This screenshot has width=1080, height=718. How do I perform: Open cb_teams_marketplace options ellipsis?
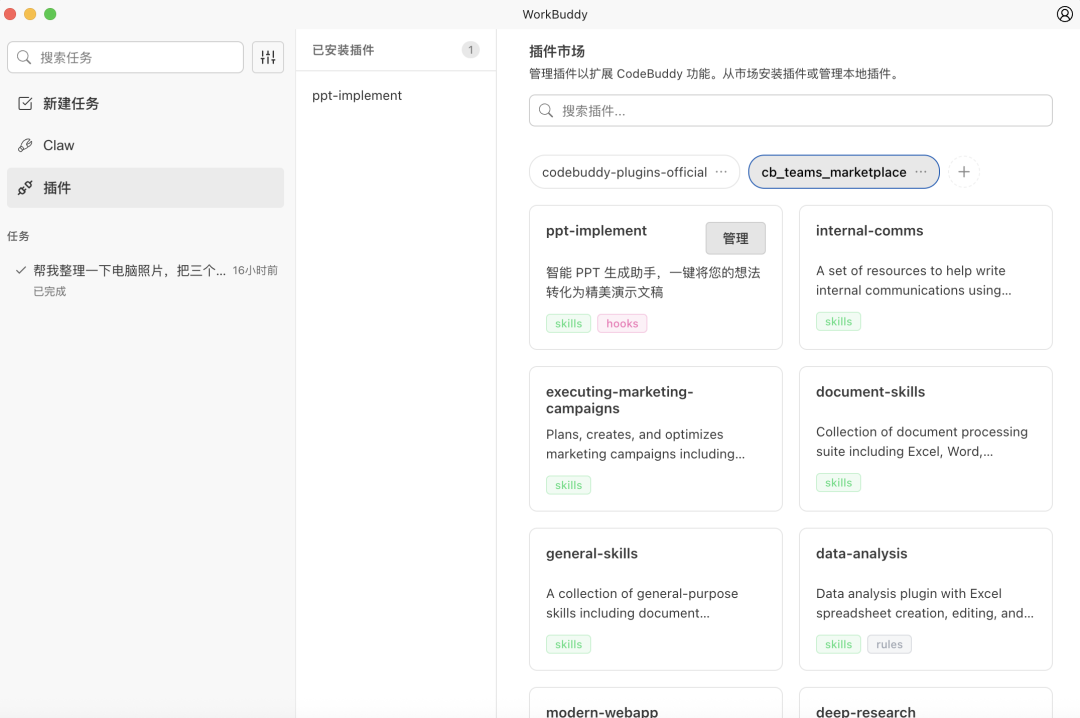(x=921, y=172)
